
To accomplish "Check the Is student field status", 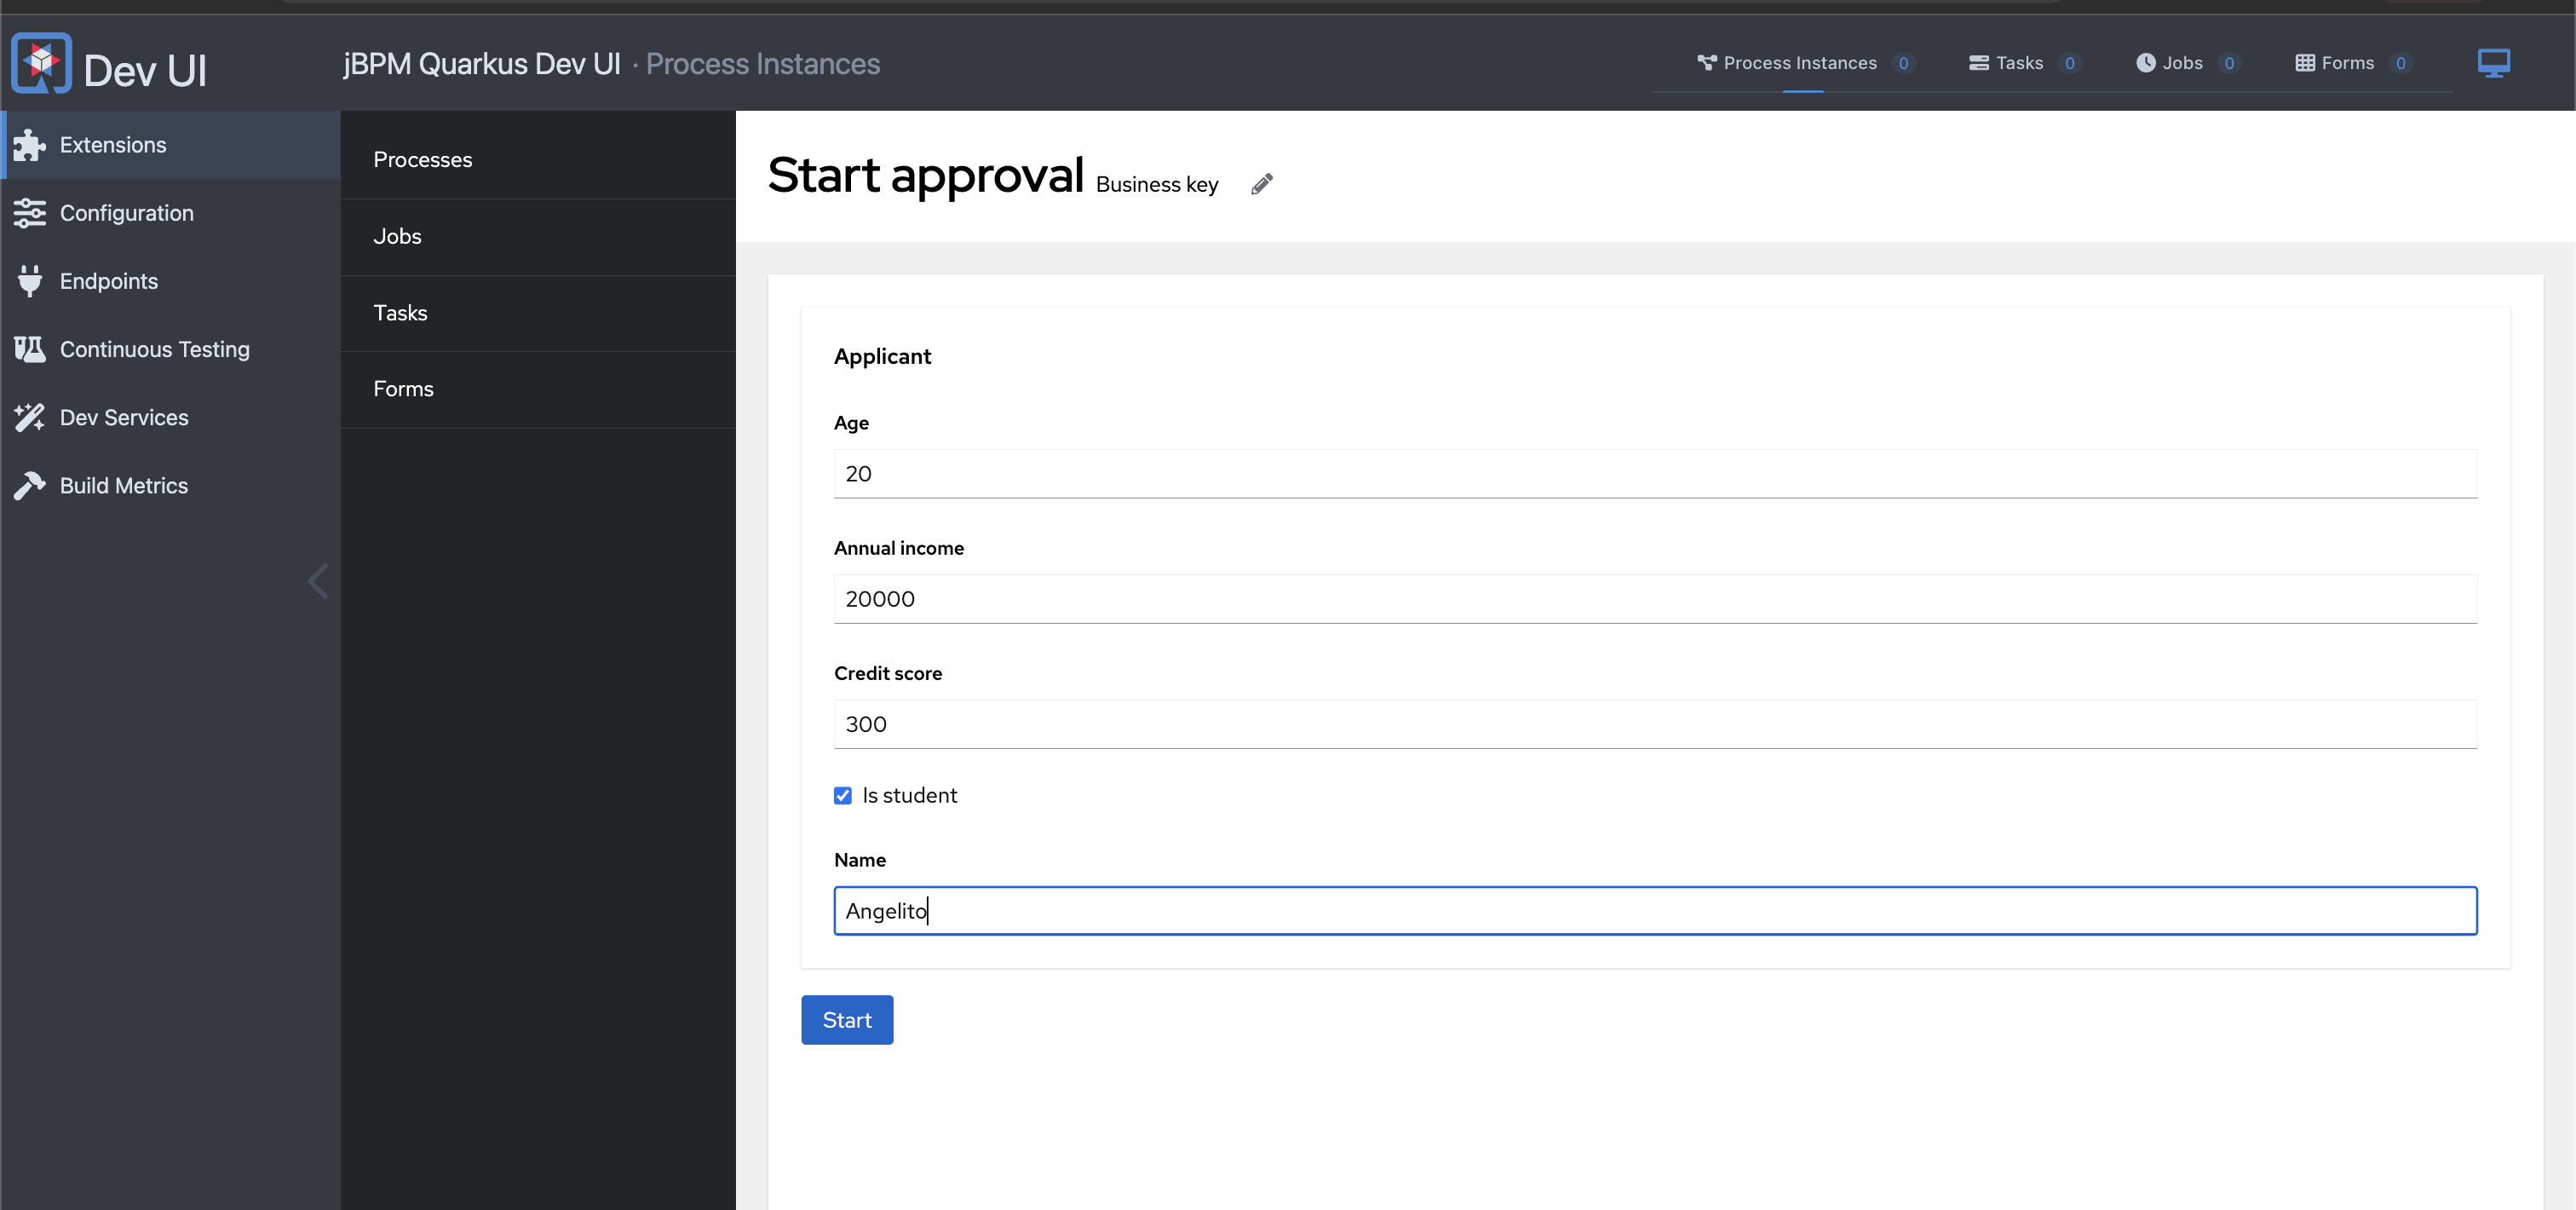I will tap(842, 796).
